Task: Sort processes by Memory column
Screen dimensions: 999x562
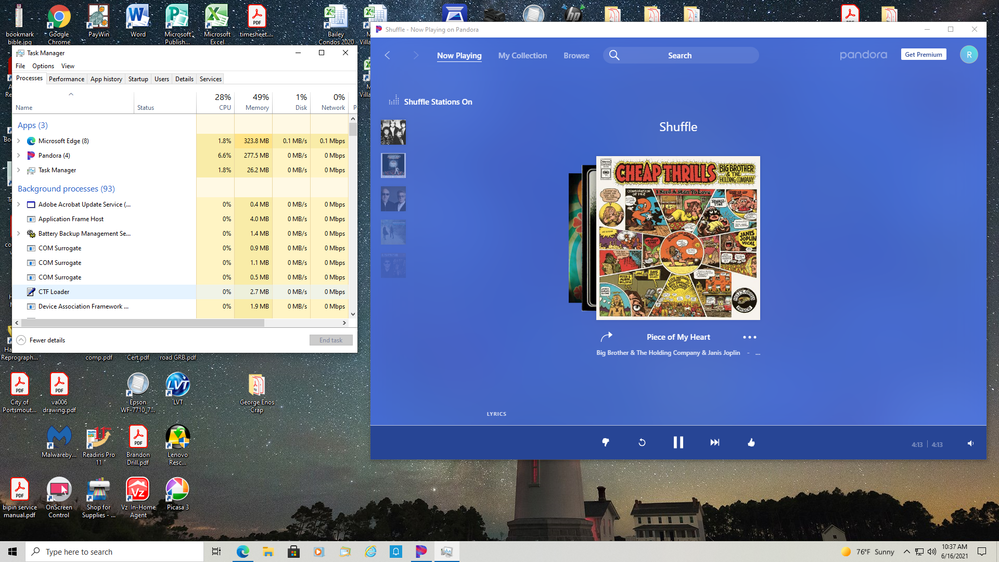Action: coord(253,101)
